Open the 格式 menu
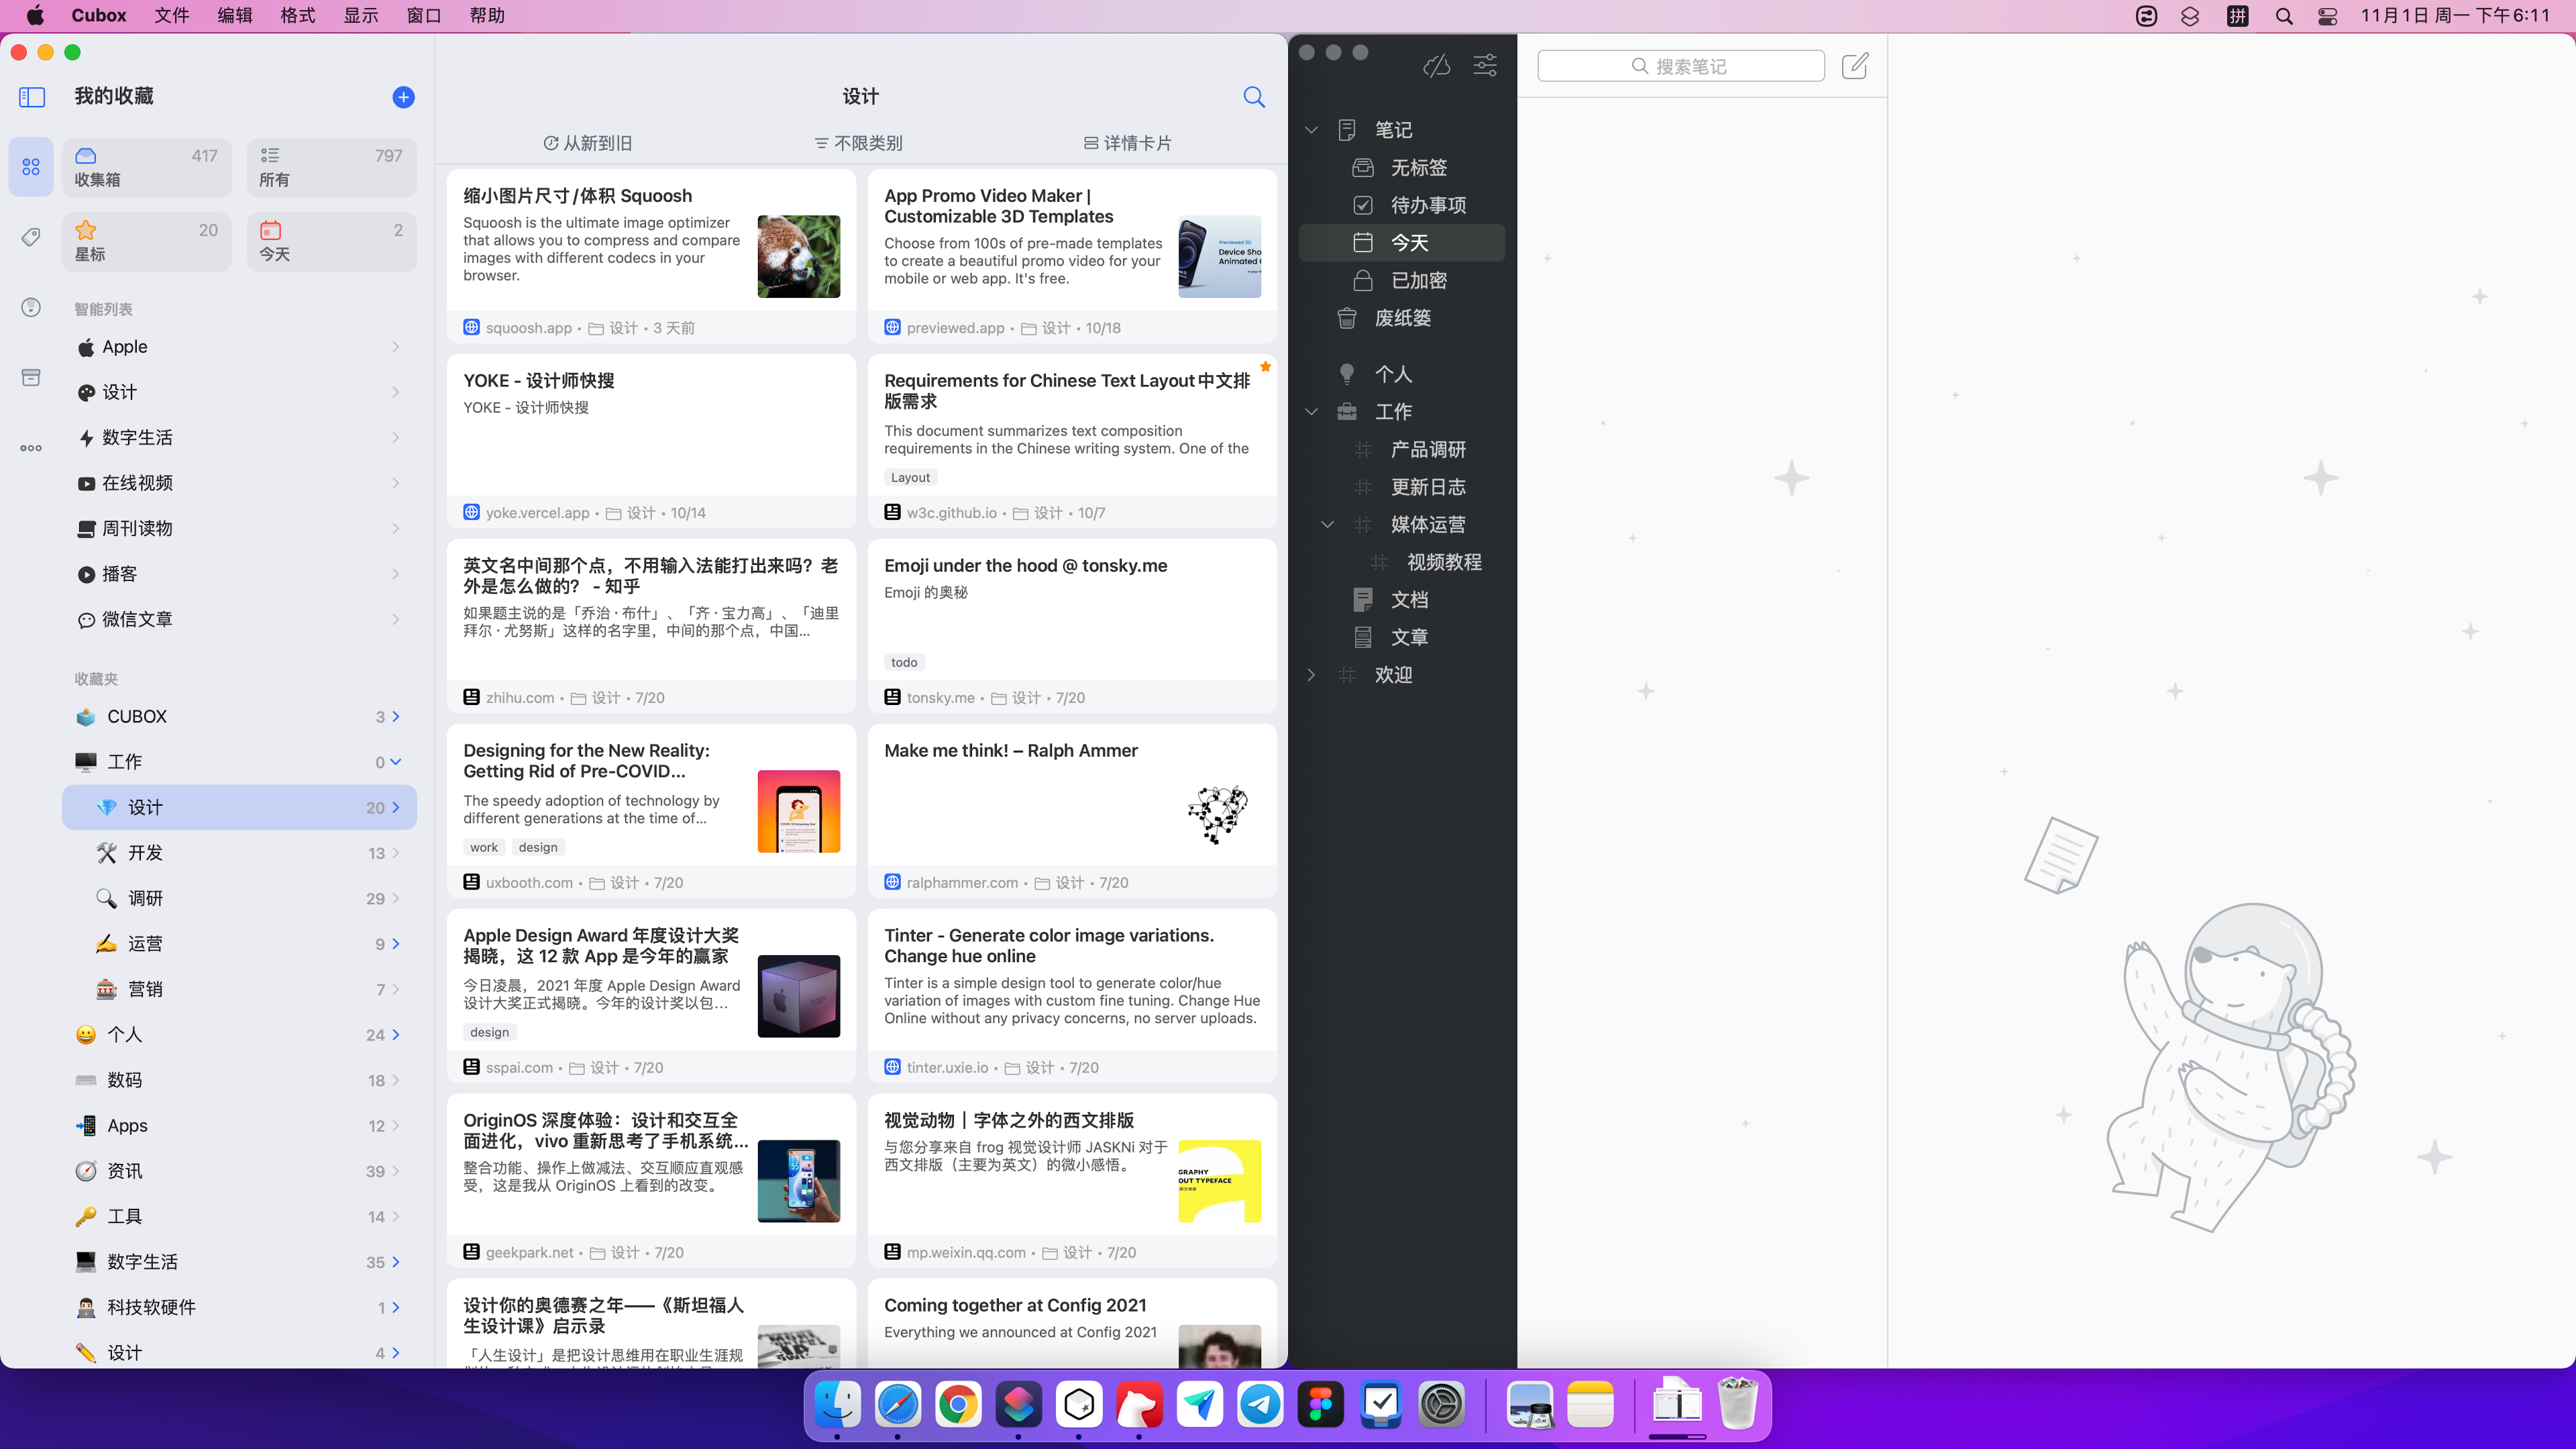Screen dimensions: 2576x1449 [x=298, y=15]
